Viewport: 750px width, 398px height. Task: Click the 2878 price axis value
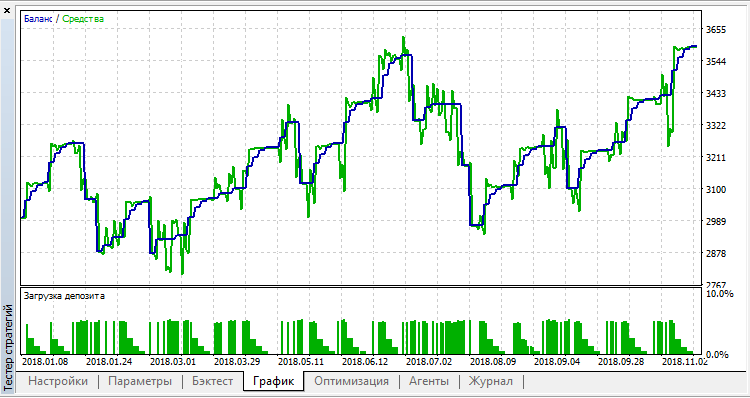pos(716,253)
